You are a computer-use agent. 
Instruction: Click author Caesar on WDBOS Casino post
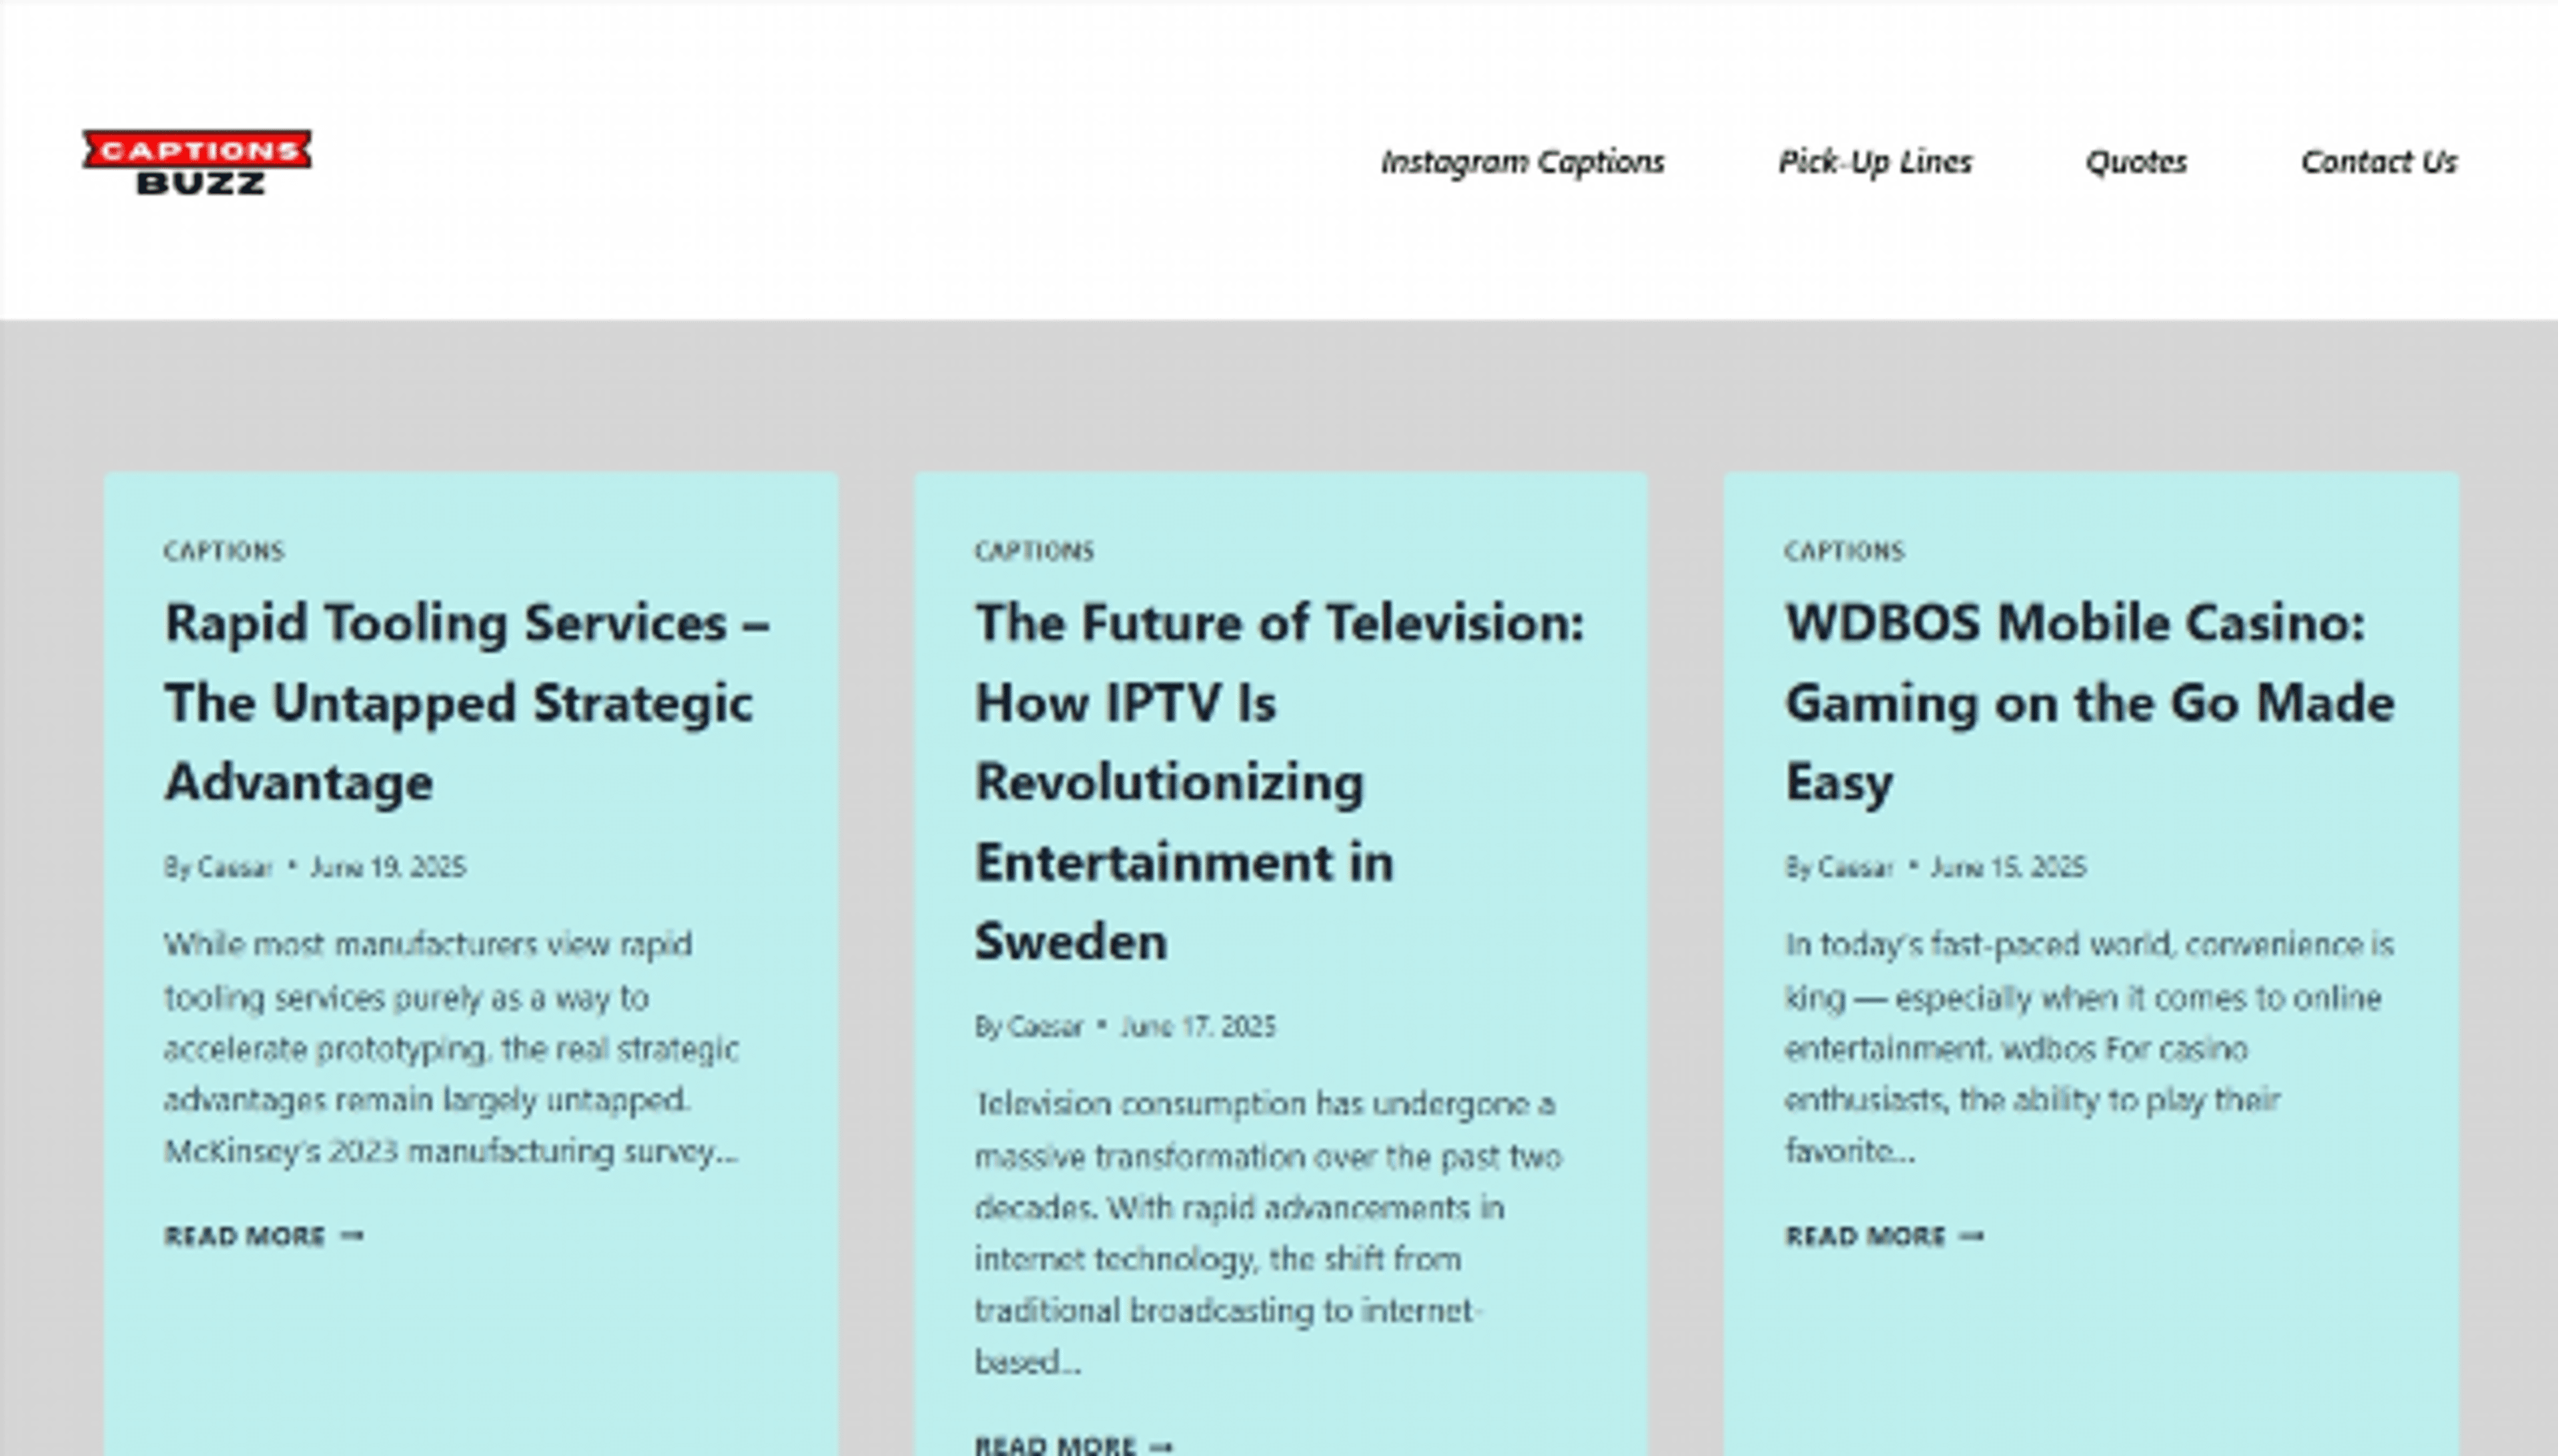coord(1855,867)
